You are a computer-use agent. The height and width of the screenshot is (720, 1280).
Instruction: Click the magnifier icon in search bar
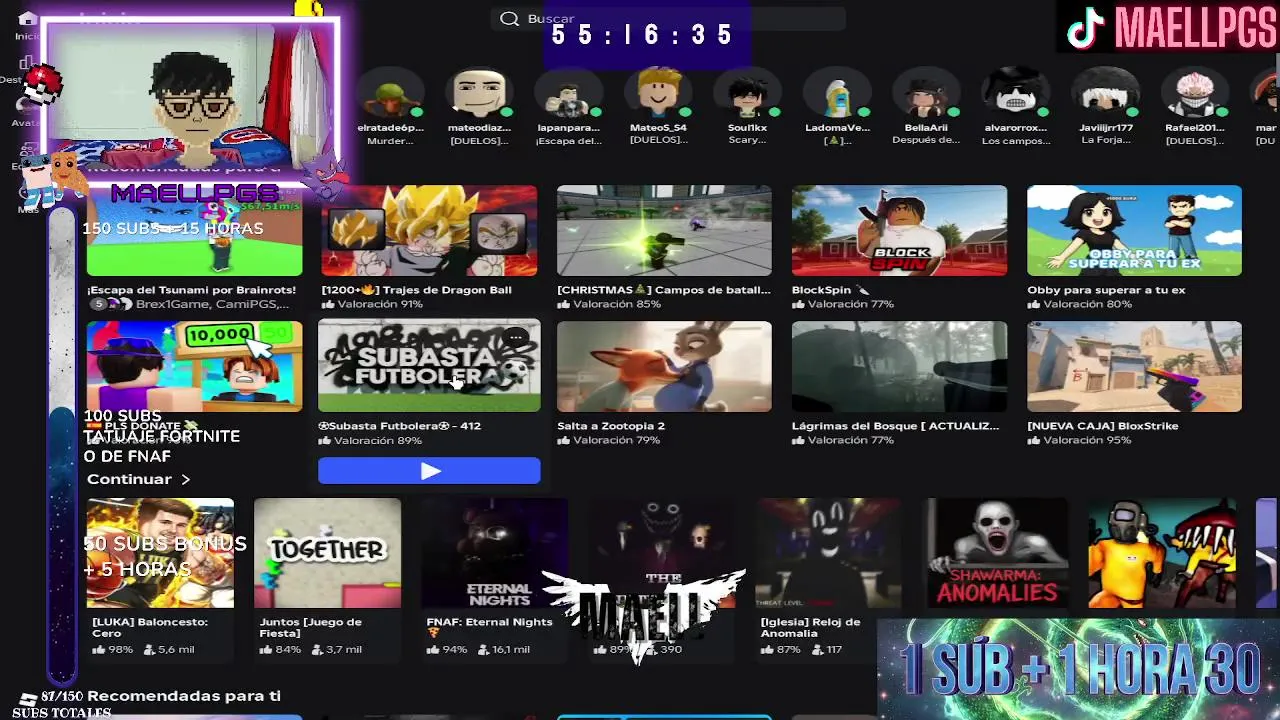click(509, 19)
